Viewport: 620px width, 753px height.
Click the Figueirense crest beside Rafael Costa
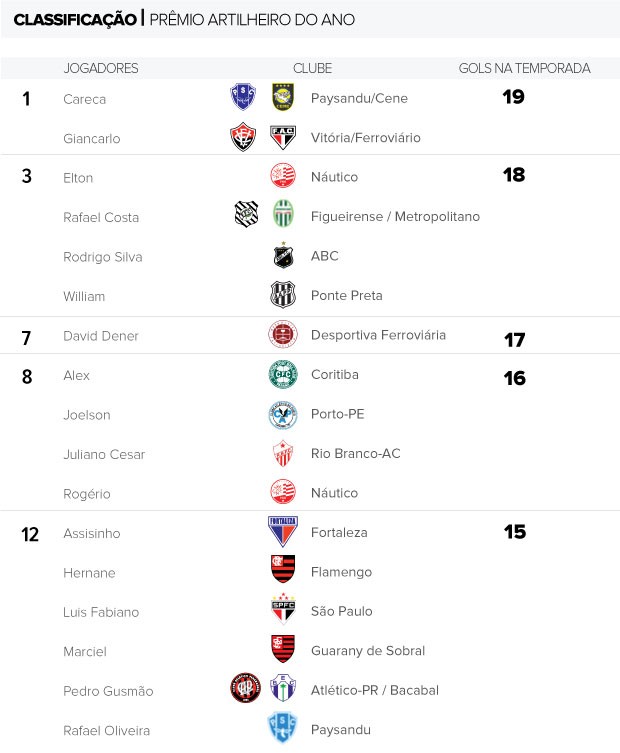246,214
